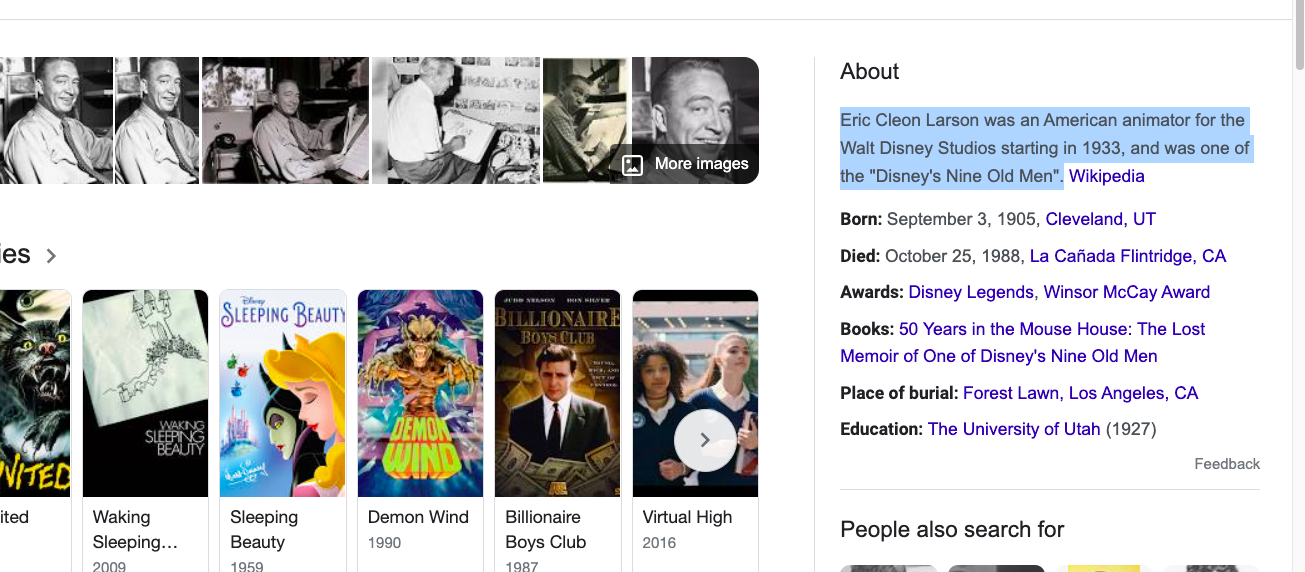Screen dimensions: 1305x572
Task: Visit the Disney Legends award link
Action: coord(971,292)
